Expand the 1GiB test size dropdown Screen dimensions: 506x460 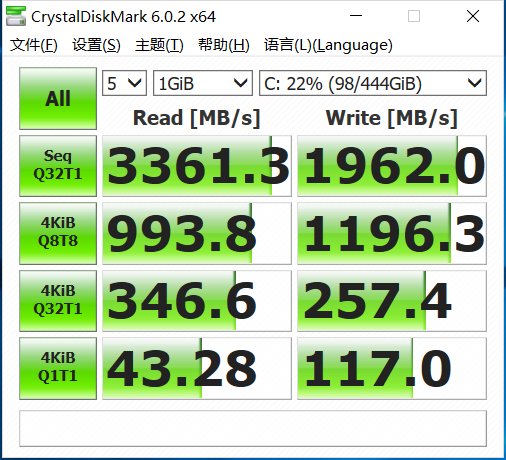[x=203, y=83]
